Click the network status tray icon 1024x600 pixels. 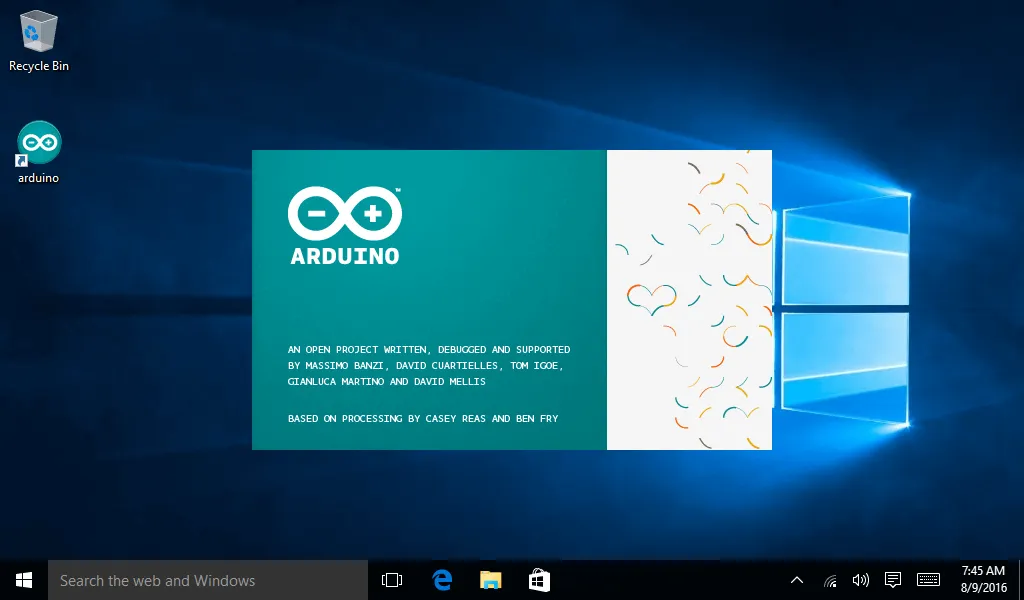tap(829, 580)
